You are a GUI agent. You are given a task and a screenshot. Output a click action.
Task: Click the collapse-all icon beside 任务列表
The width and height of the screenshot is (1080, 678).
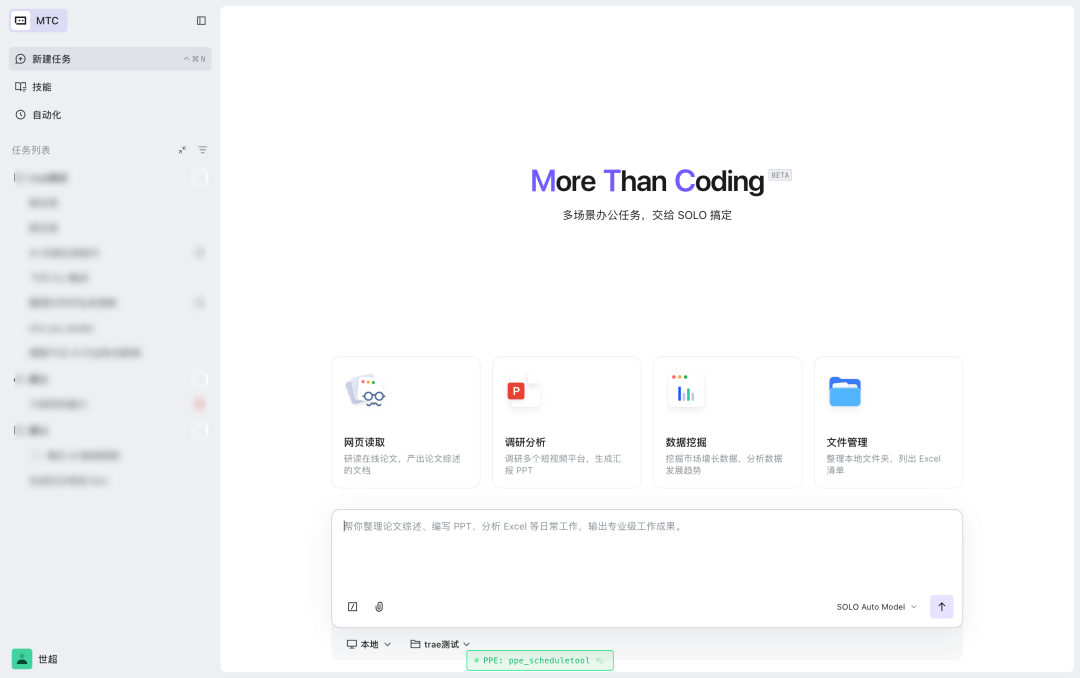click(182, 150)
